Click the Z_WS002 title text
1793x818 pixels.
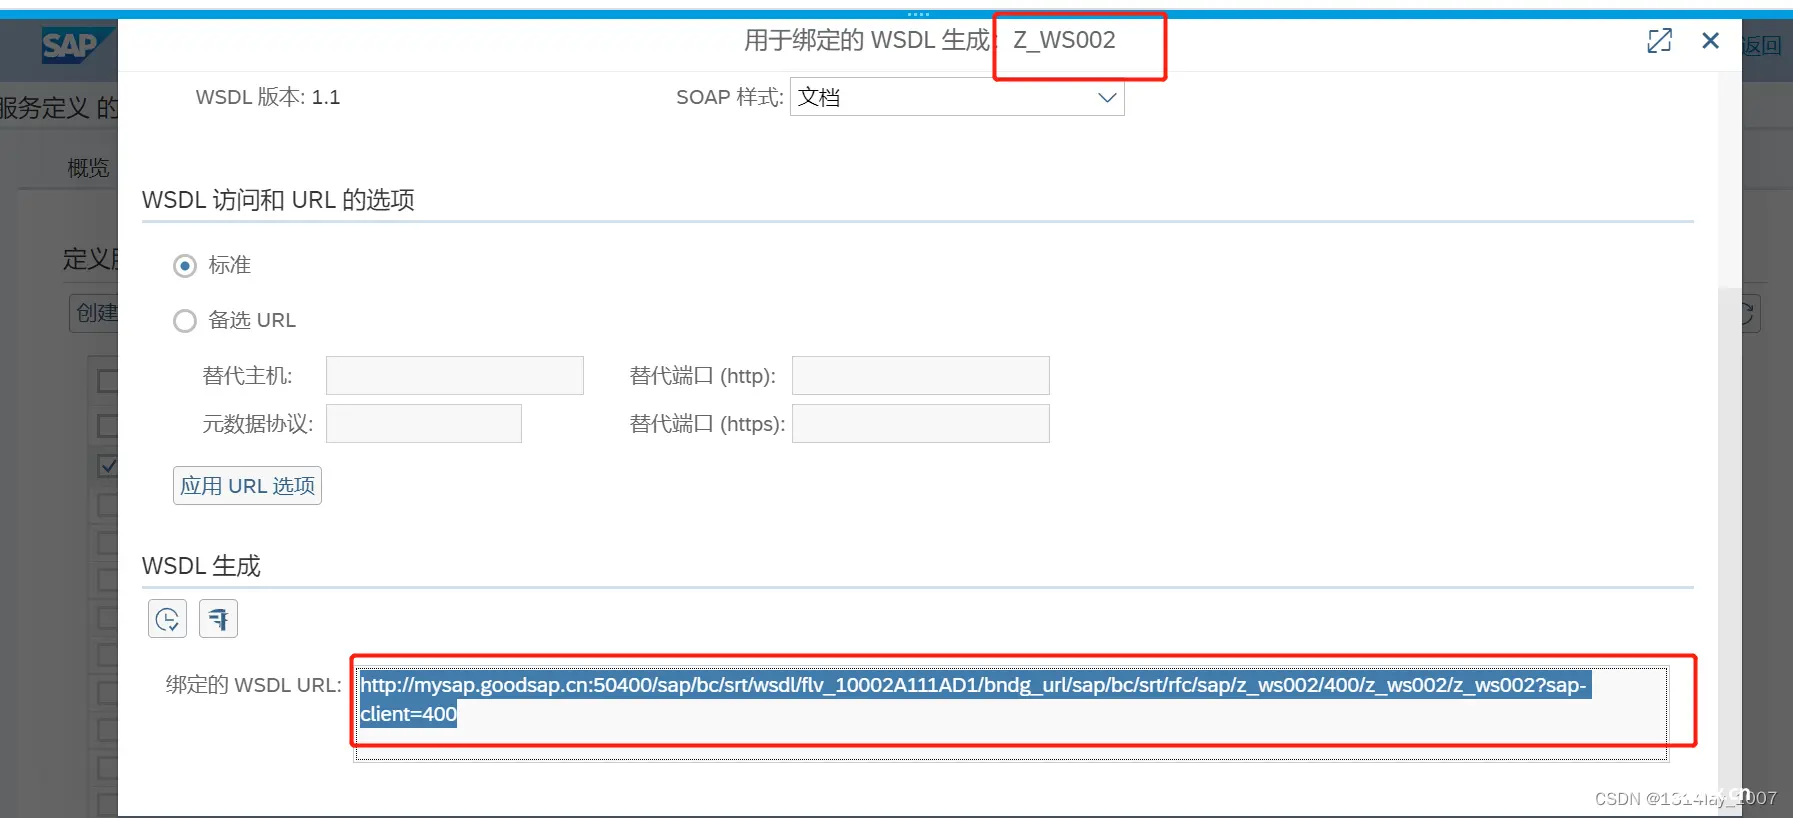(1064, 40)
